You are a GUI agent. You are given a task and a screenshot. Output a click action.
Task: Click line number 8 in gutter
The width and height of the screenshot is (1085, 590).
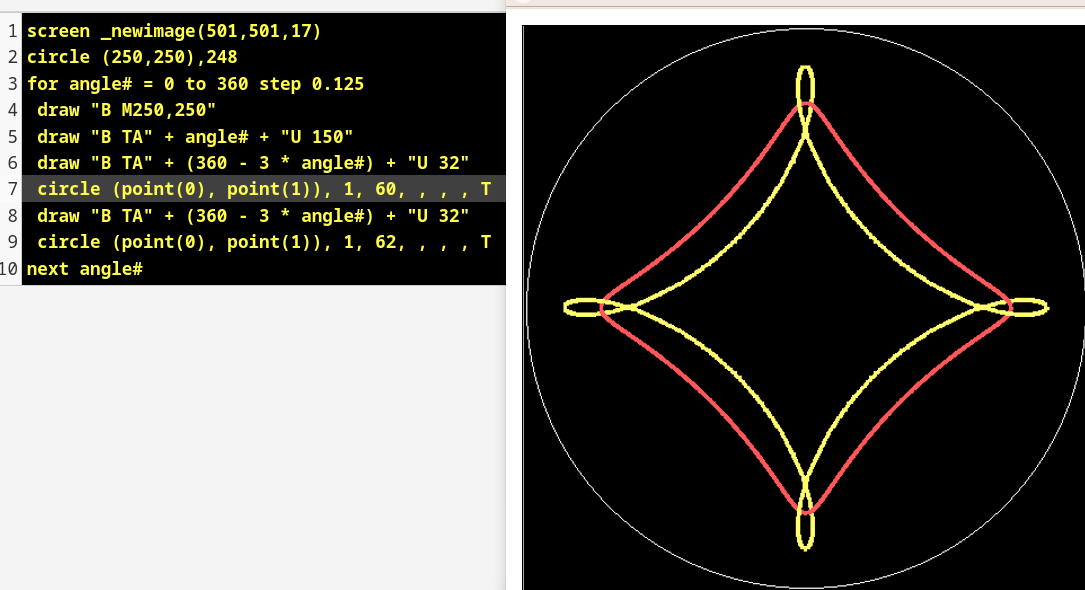click(12, 216)
